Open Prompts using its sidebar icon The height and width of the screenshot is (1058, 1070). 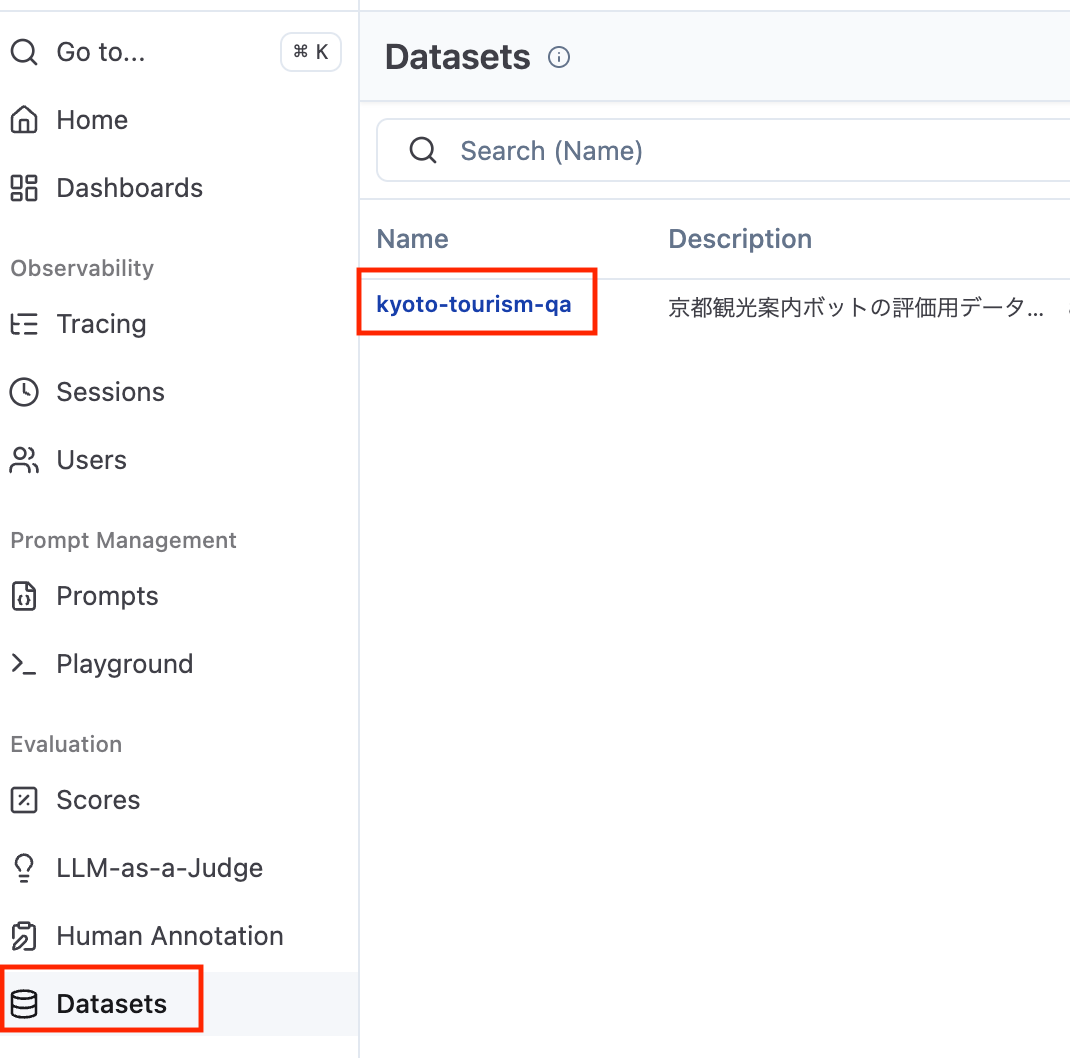pyautogui.click(x=23, y=595)
